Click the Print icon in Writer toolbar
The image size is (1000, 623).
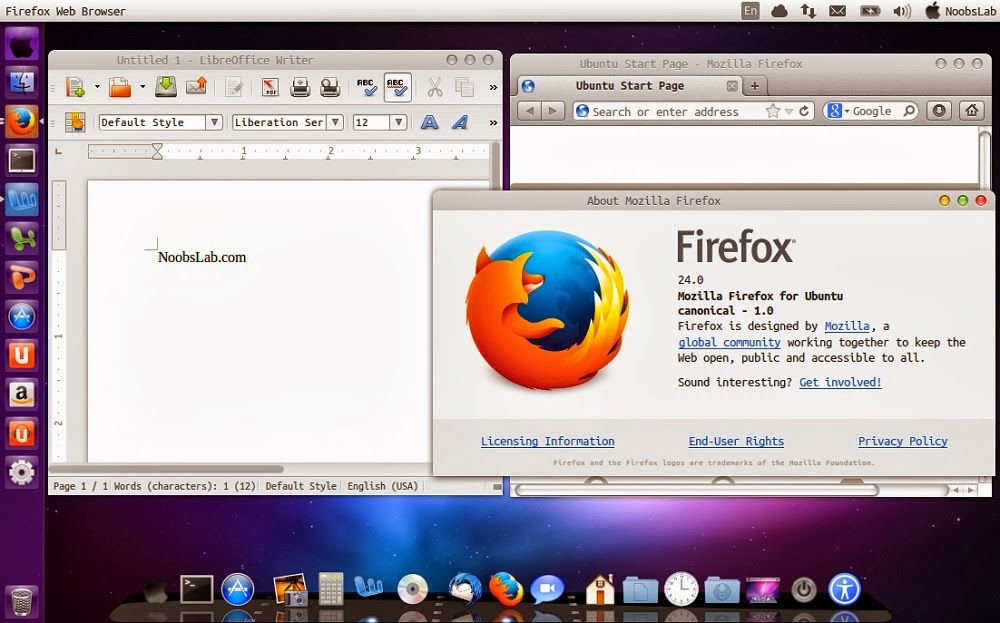(300, 87)
